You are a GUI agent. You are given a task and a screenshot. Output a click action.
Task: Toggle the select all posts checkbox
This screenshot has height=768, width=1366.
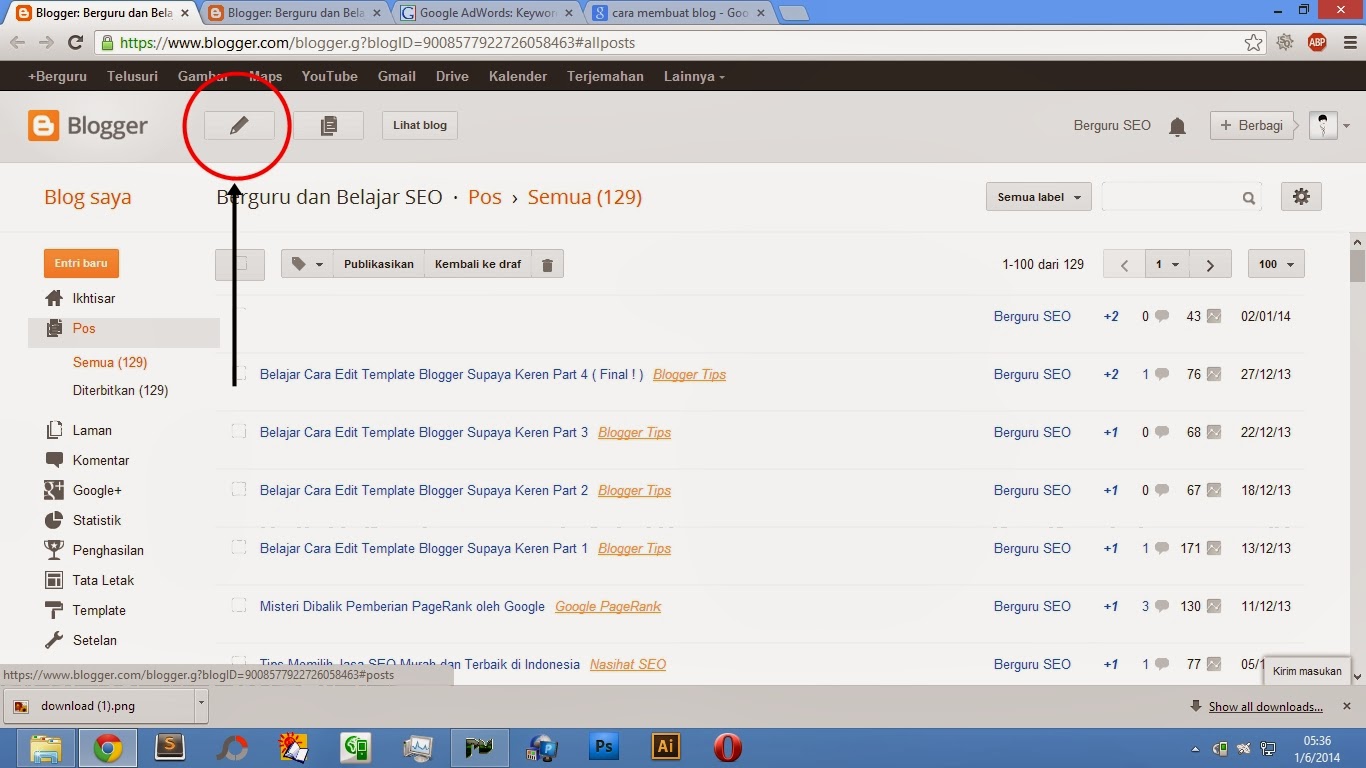239,264
